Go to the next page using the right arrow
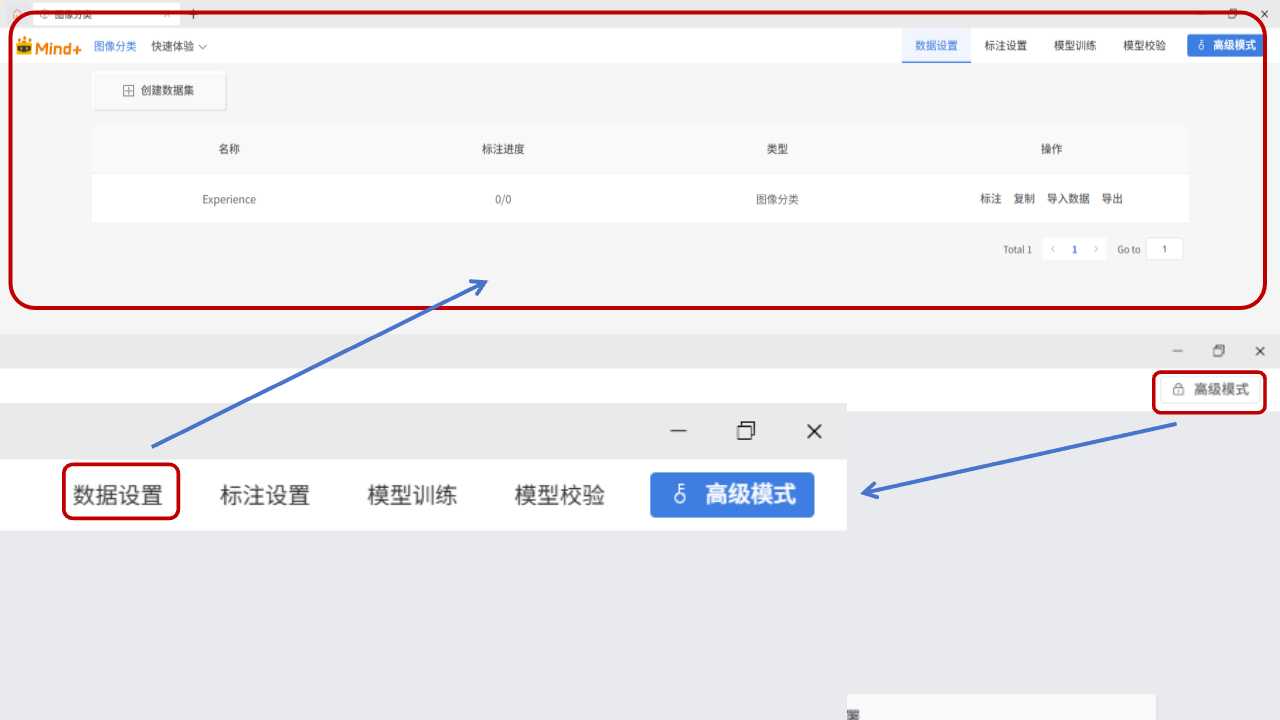 [x=1096, y=249]
